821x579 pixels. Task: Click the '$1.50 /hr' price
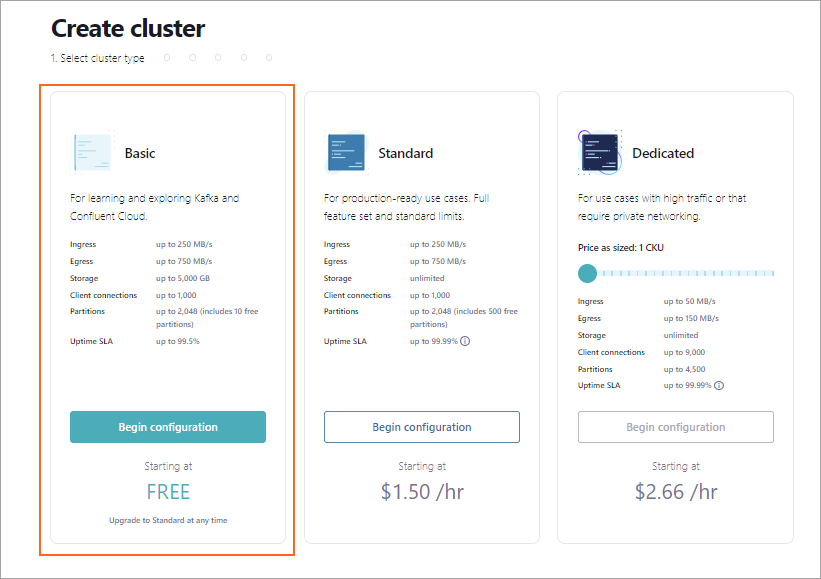click(422, 492)
